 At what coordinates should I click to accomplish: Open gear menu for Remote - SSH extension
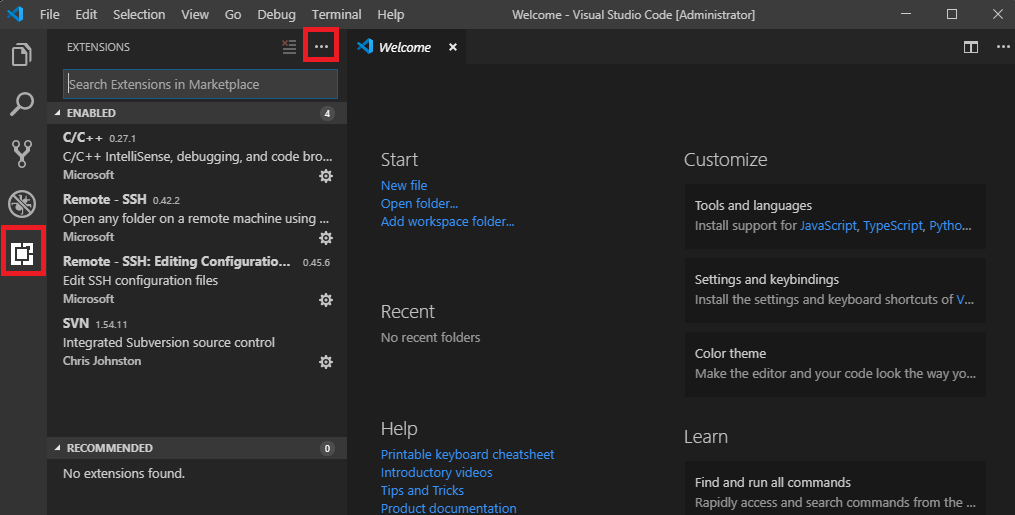tap(326, 238)
